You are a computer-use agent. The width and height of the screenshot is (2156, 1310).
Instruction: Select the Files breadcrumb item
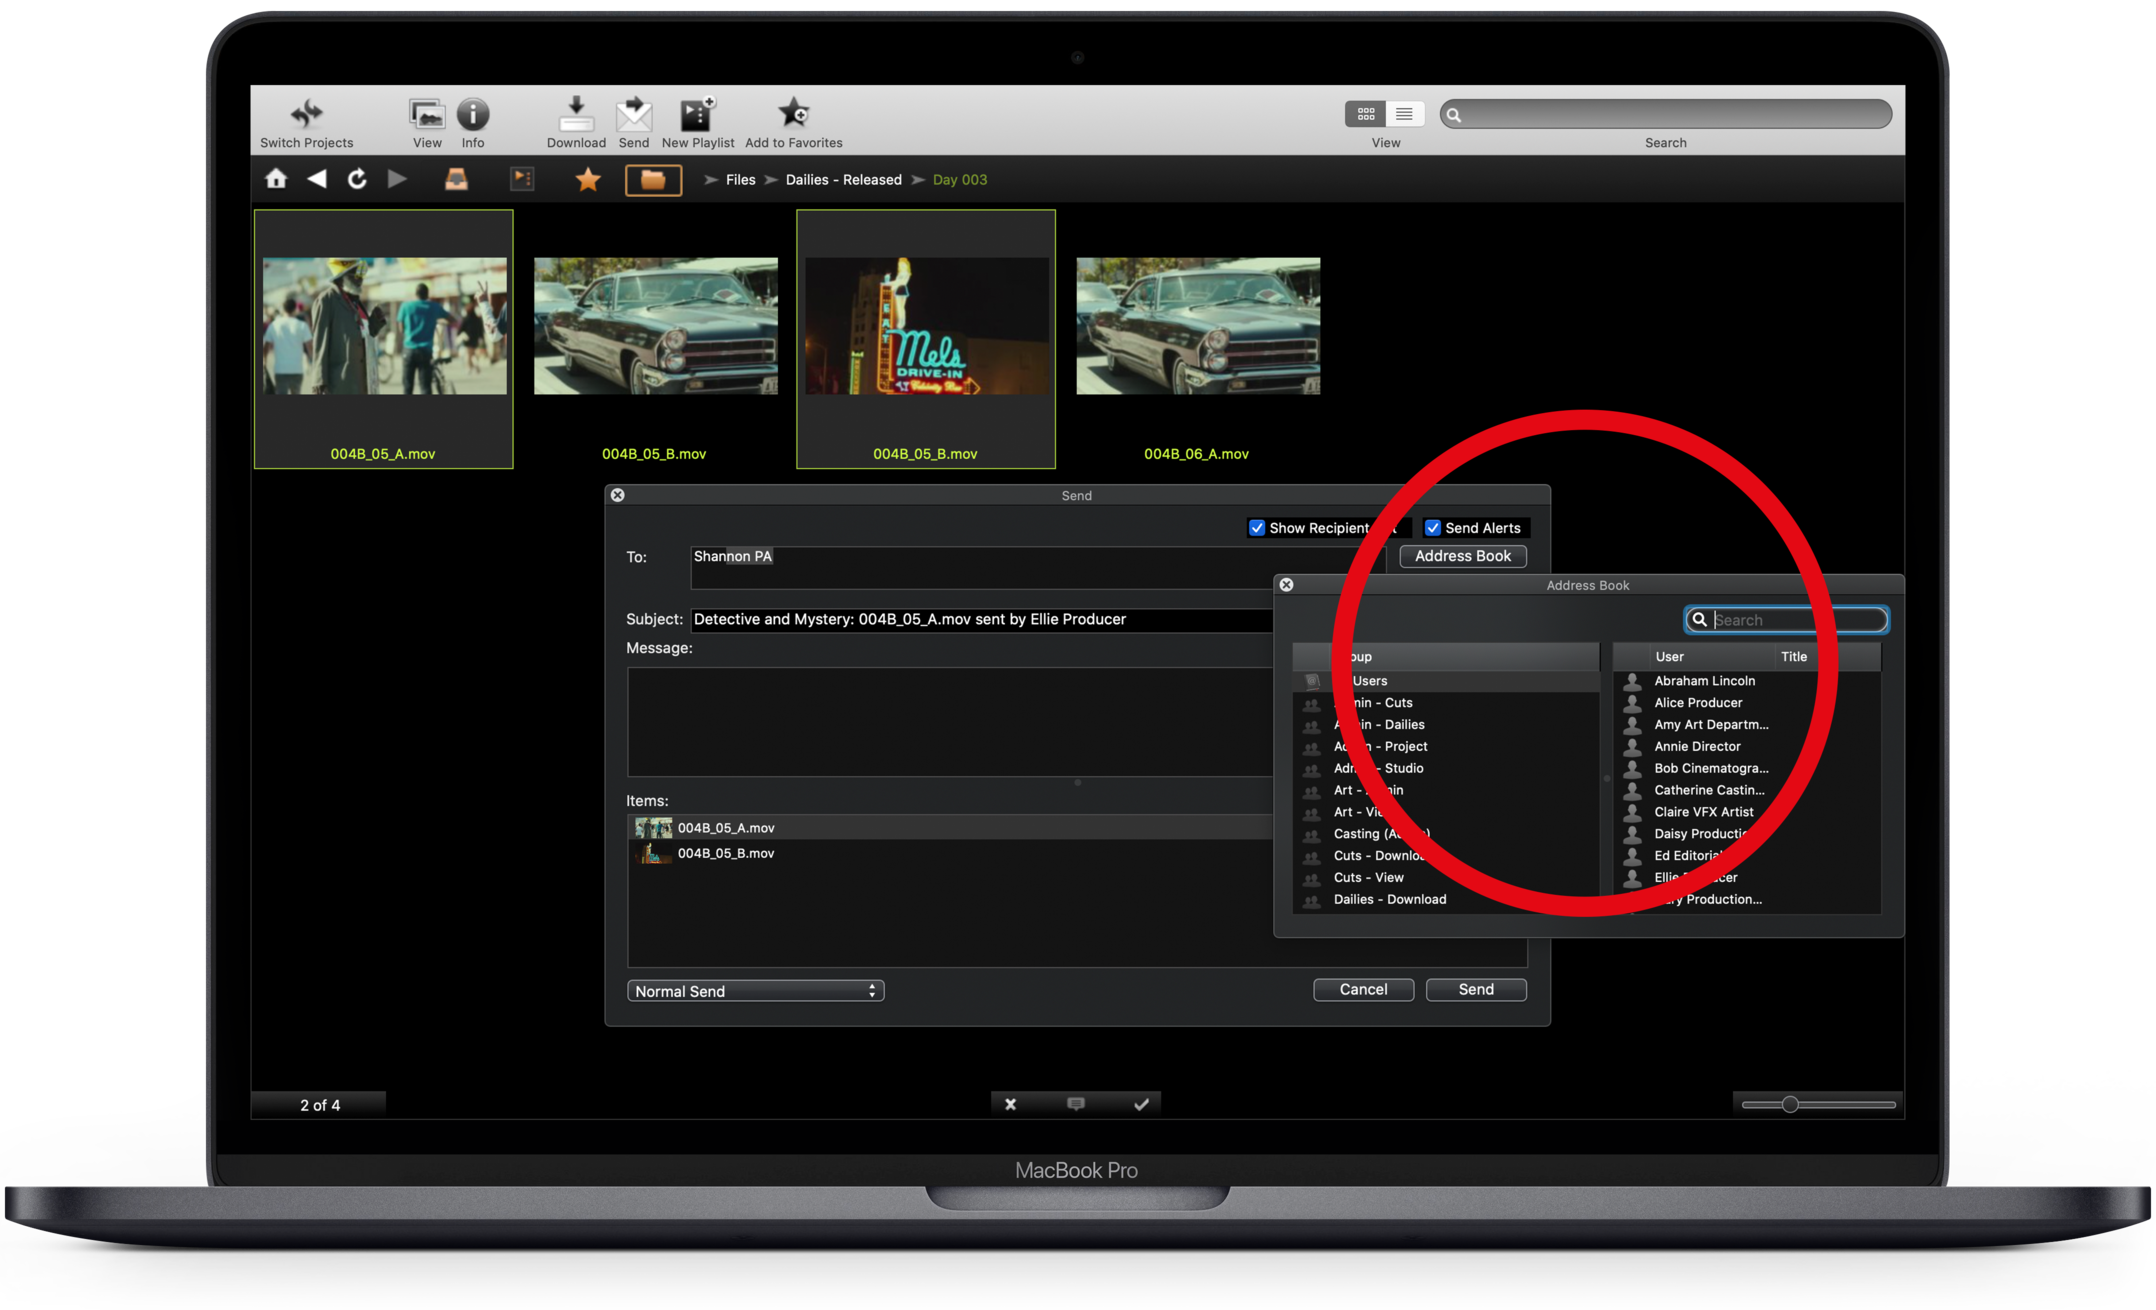pos(740,180)
